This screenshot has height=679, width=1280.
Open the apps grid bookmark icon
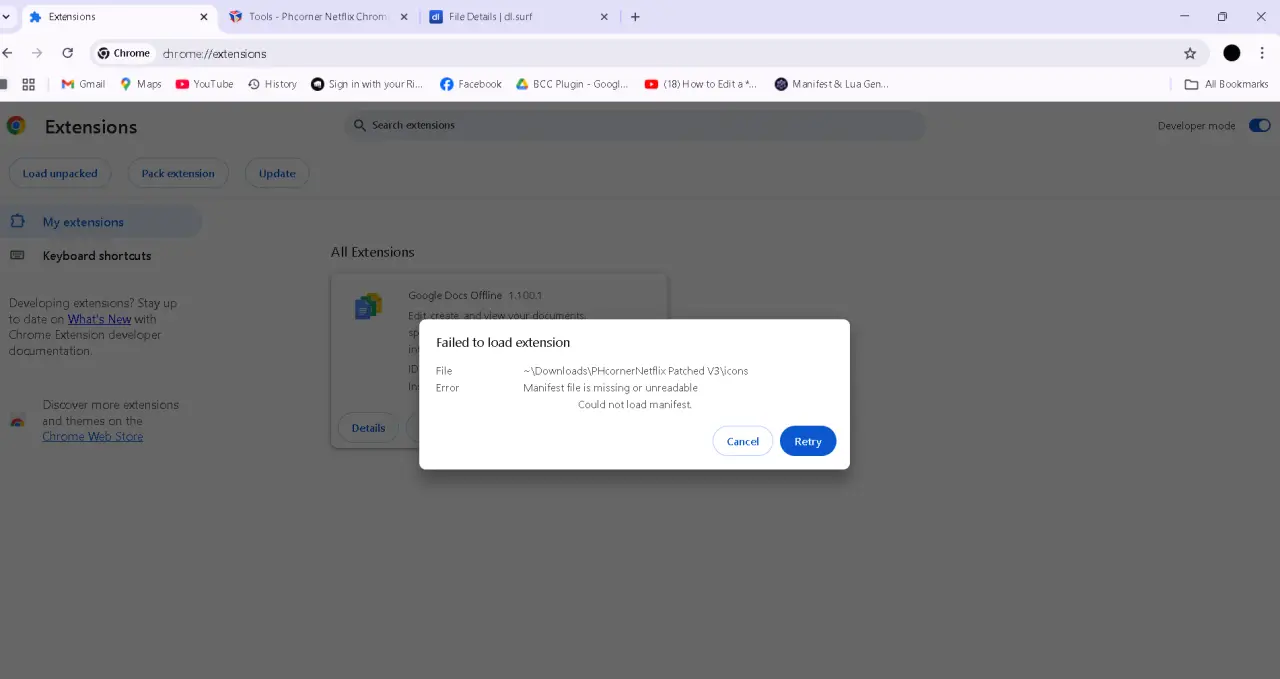point(28,84)
